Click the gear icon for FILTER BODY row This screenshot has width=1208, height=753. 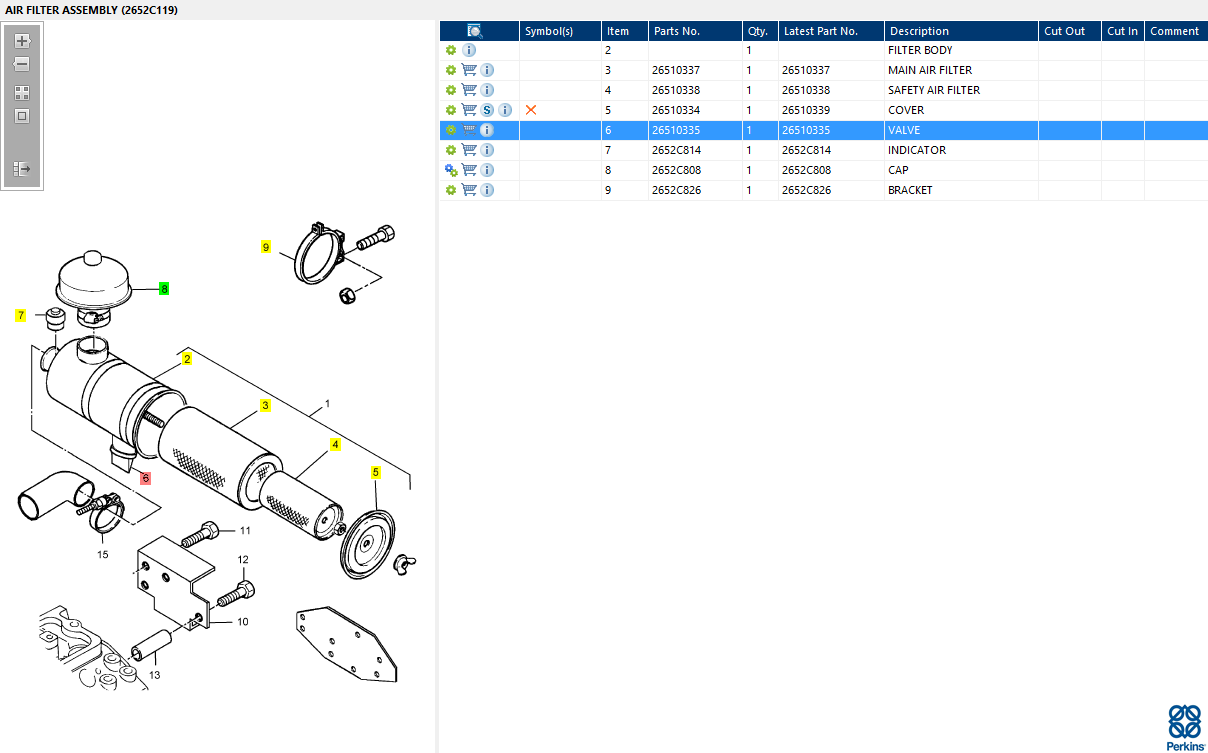[x=451, y=50]
